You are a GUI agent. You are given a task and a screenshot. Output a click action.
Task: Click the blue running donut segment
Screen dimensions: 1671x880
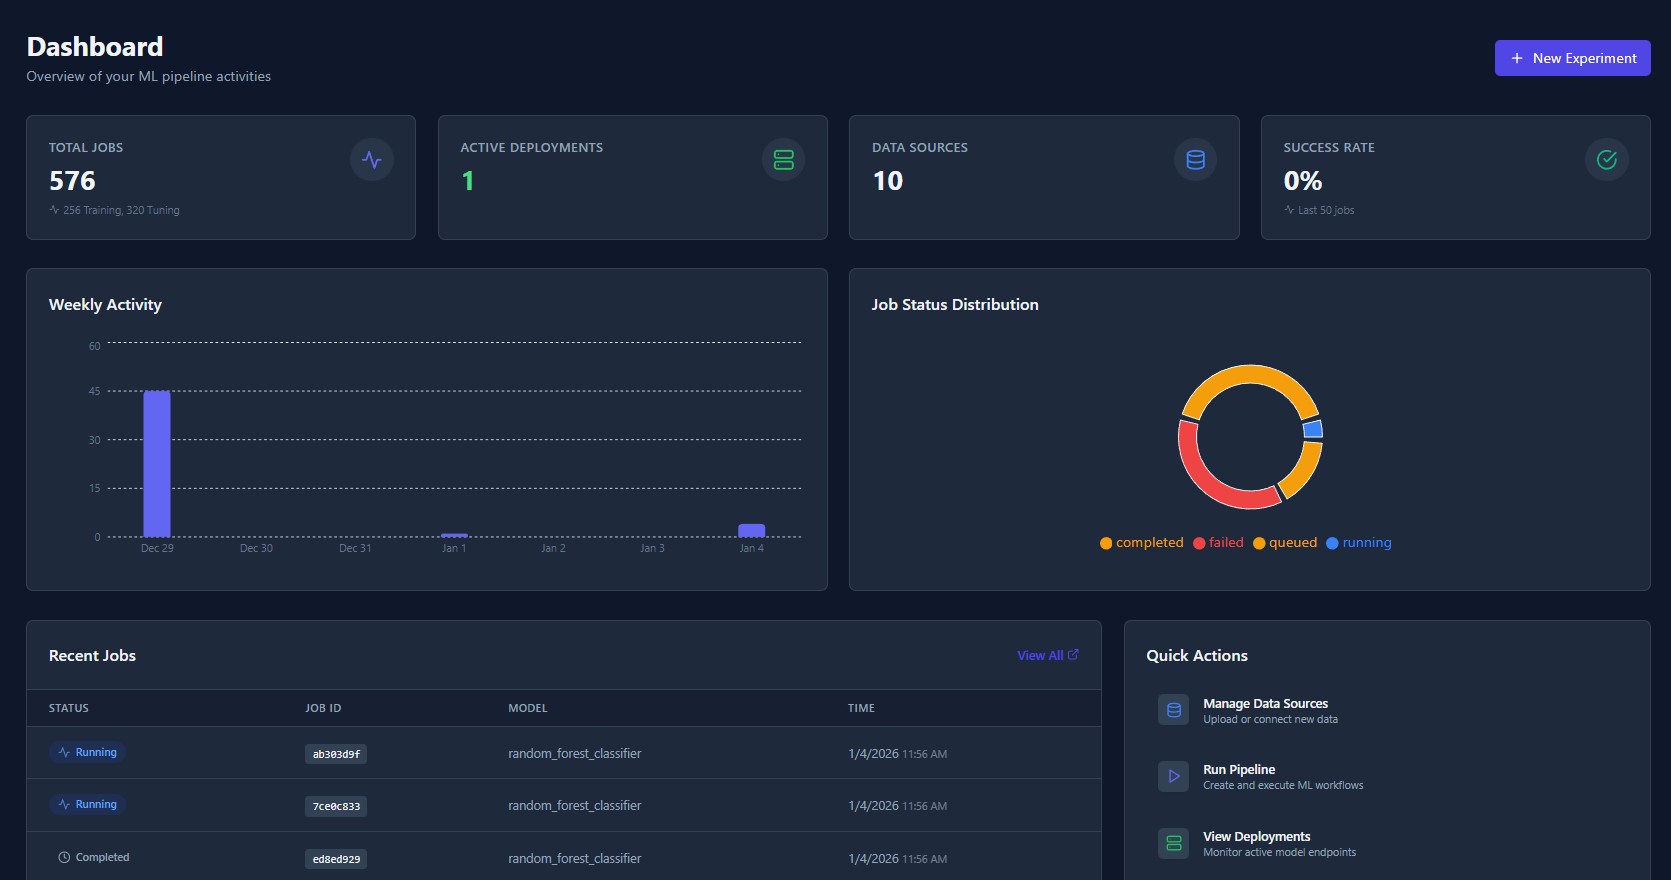point(1313,429)
